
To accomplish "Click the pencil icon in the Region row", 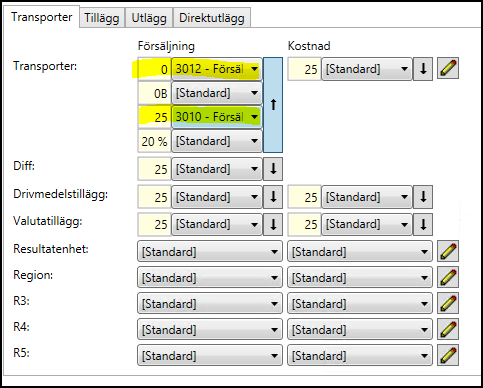I will coord(448,277).
